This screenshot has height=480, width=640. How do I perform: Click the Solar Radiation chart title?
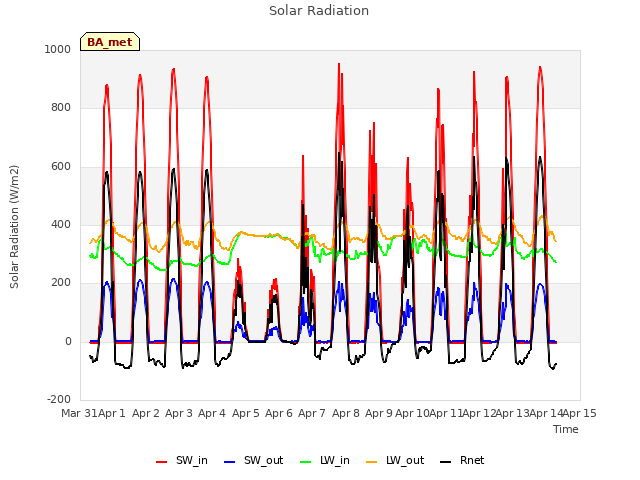pos(319,11)
